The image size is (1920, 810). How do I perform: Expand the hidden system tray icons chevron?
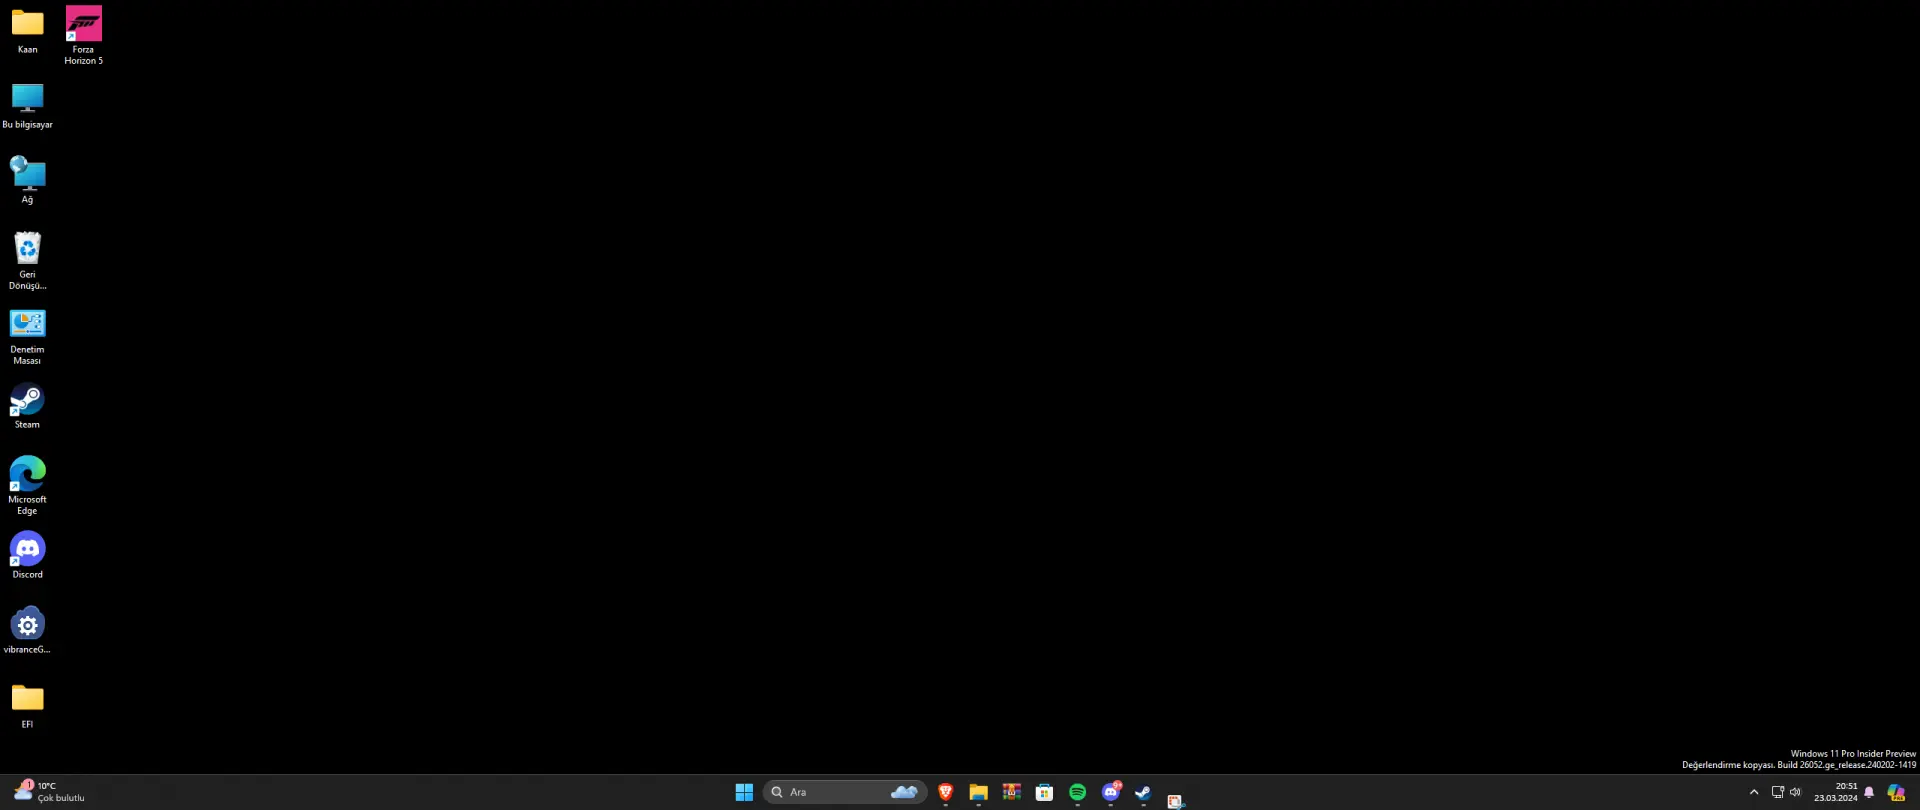pos(1754,792)
